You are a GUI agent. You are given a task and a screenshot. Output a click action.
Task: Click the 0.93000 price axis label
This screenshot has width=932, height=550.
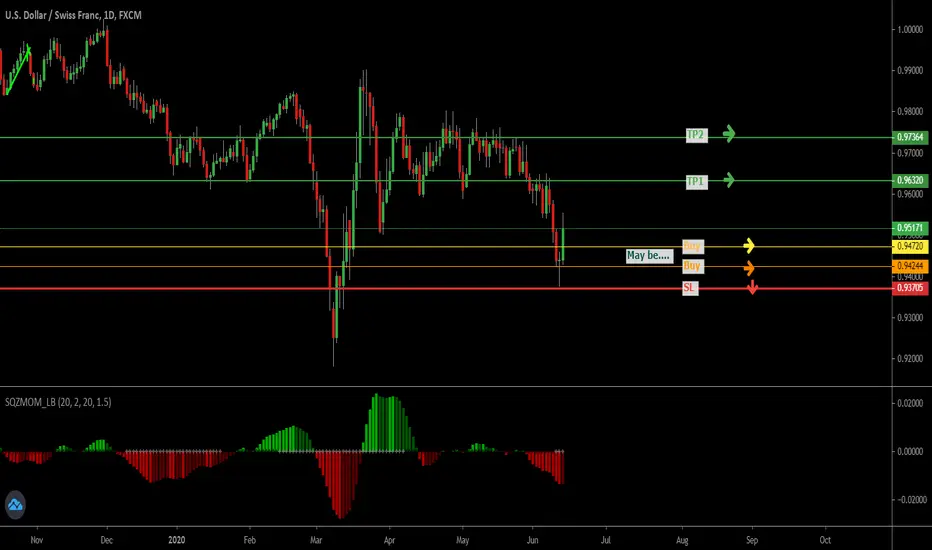(x=910, y=318)
